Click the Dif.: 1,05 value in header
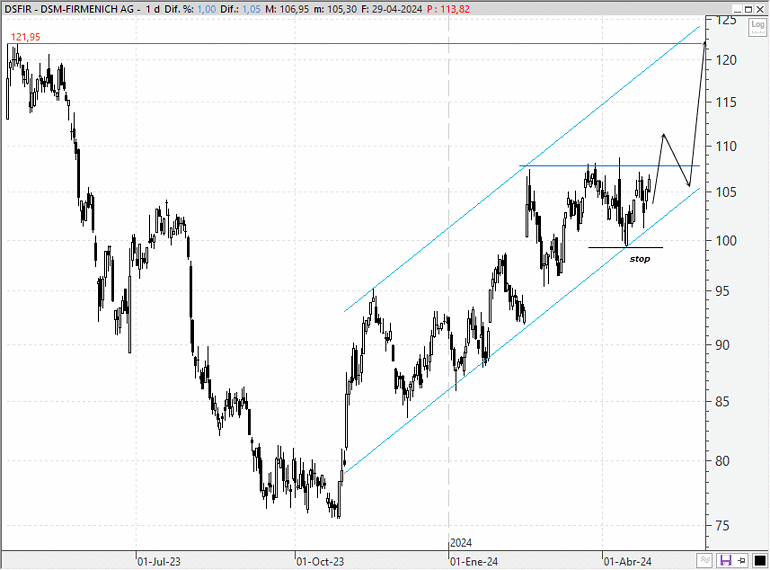The height and width of the screenshot is (570, 770). coord(240,9)
